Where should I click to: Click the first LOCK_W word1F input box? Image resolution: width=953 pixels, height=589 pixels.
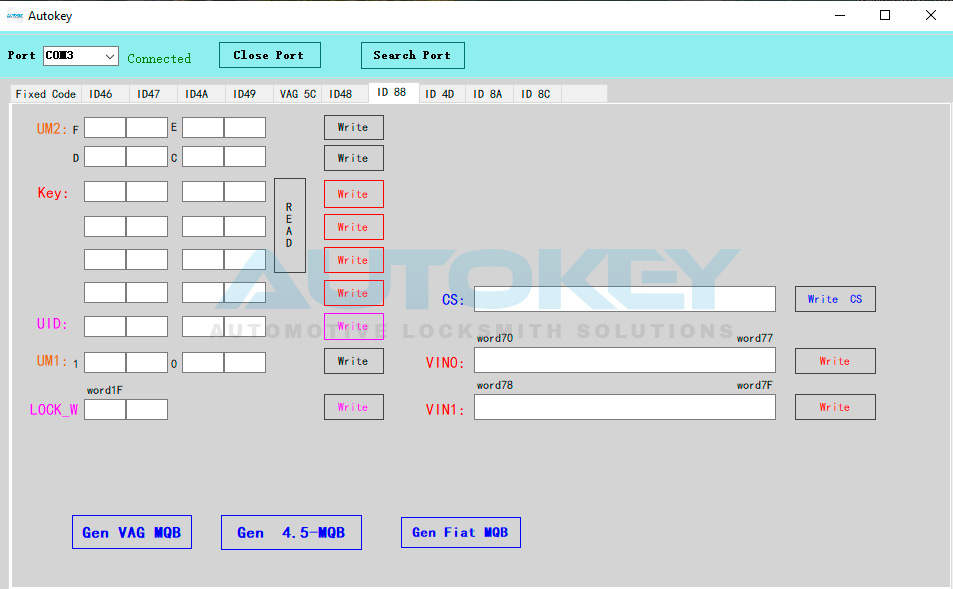(105, 409)
